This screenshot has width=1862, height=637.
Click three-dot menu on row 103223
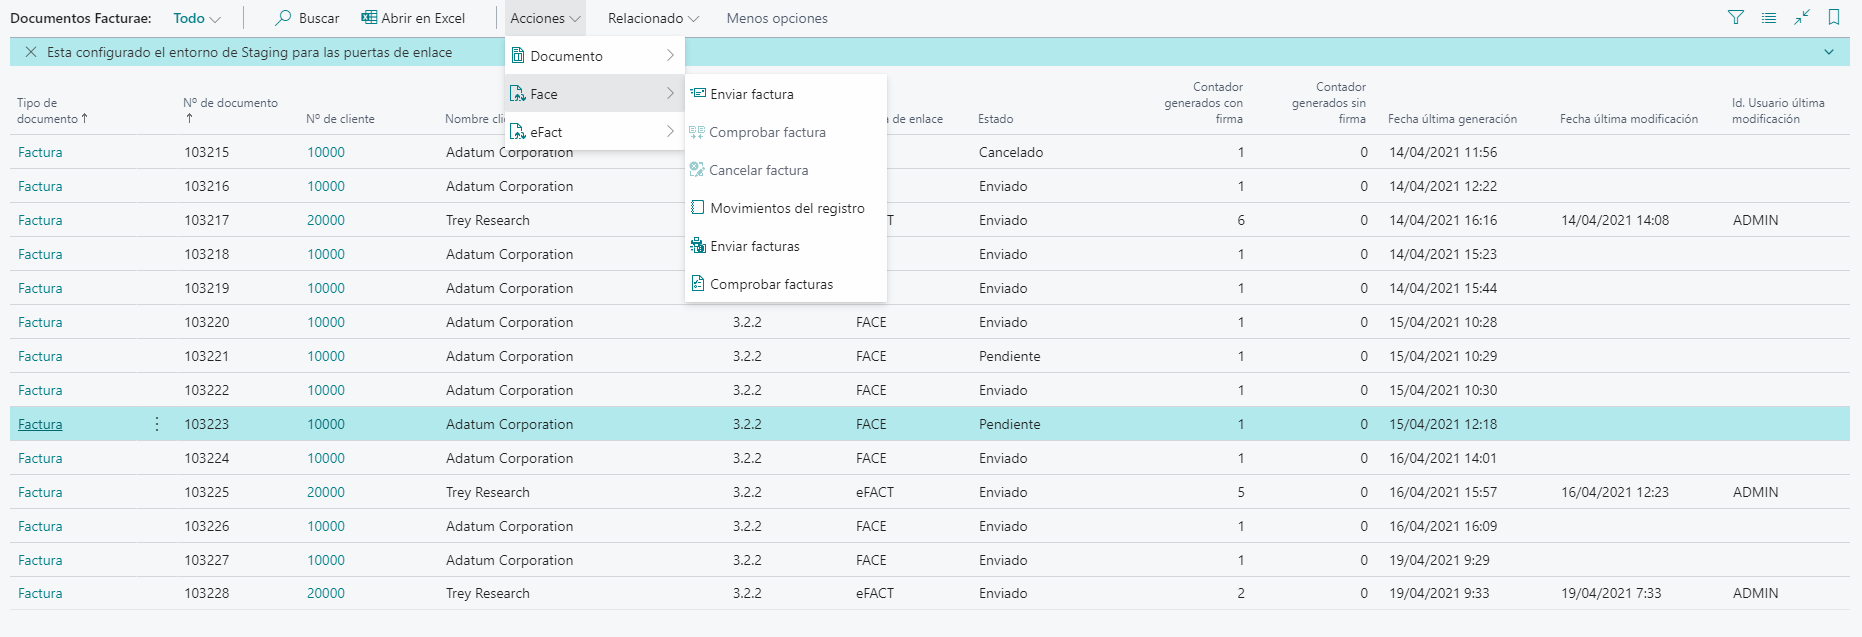[x=157, y=424]
